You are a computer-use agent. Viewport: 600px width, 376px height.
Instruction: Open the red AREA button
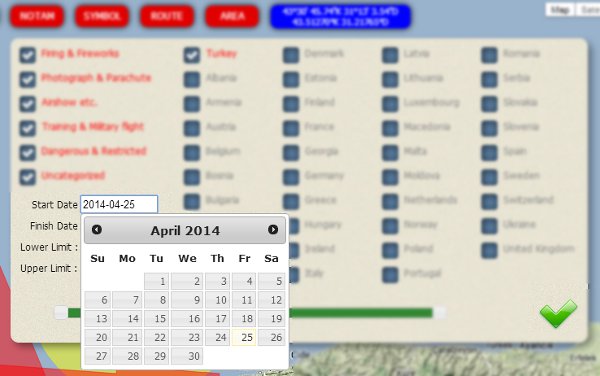pos(232,16)
